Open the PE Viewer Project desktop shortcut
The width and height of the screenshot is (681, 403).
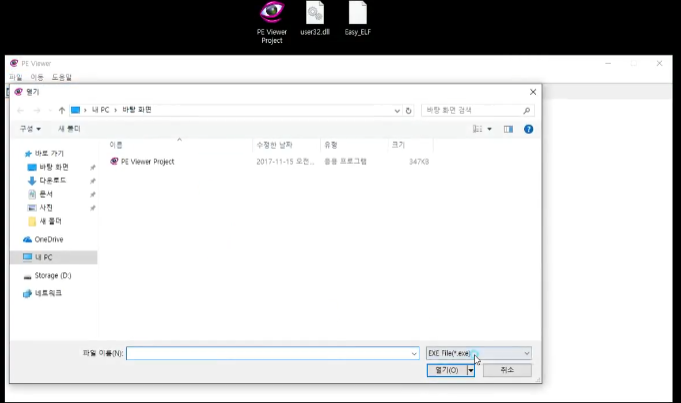271,14
